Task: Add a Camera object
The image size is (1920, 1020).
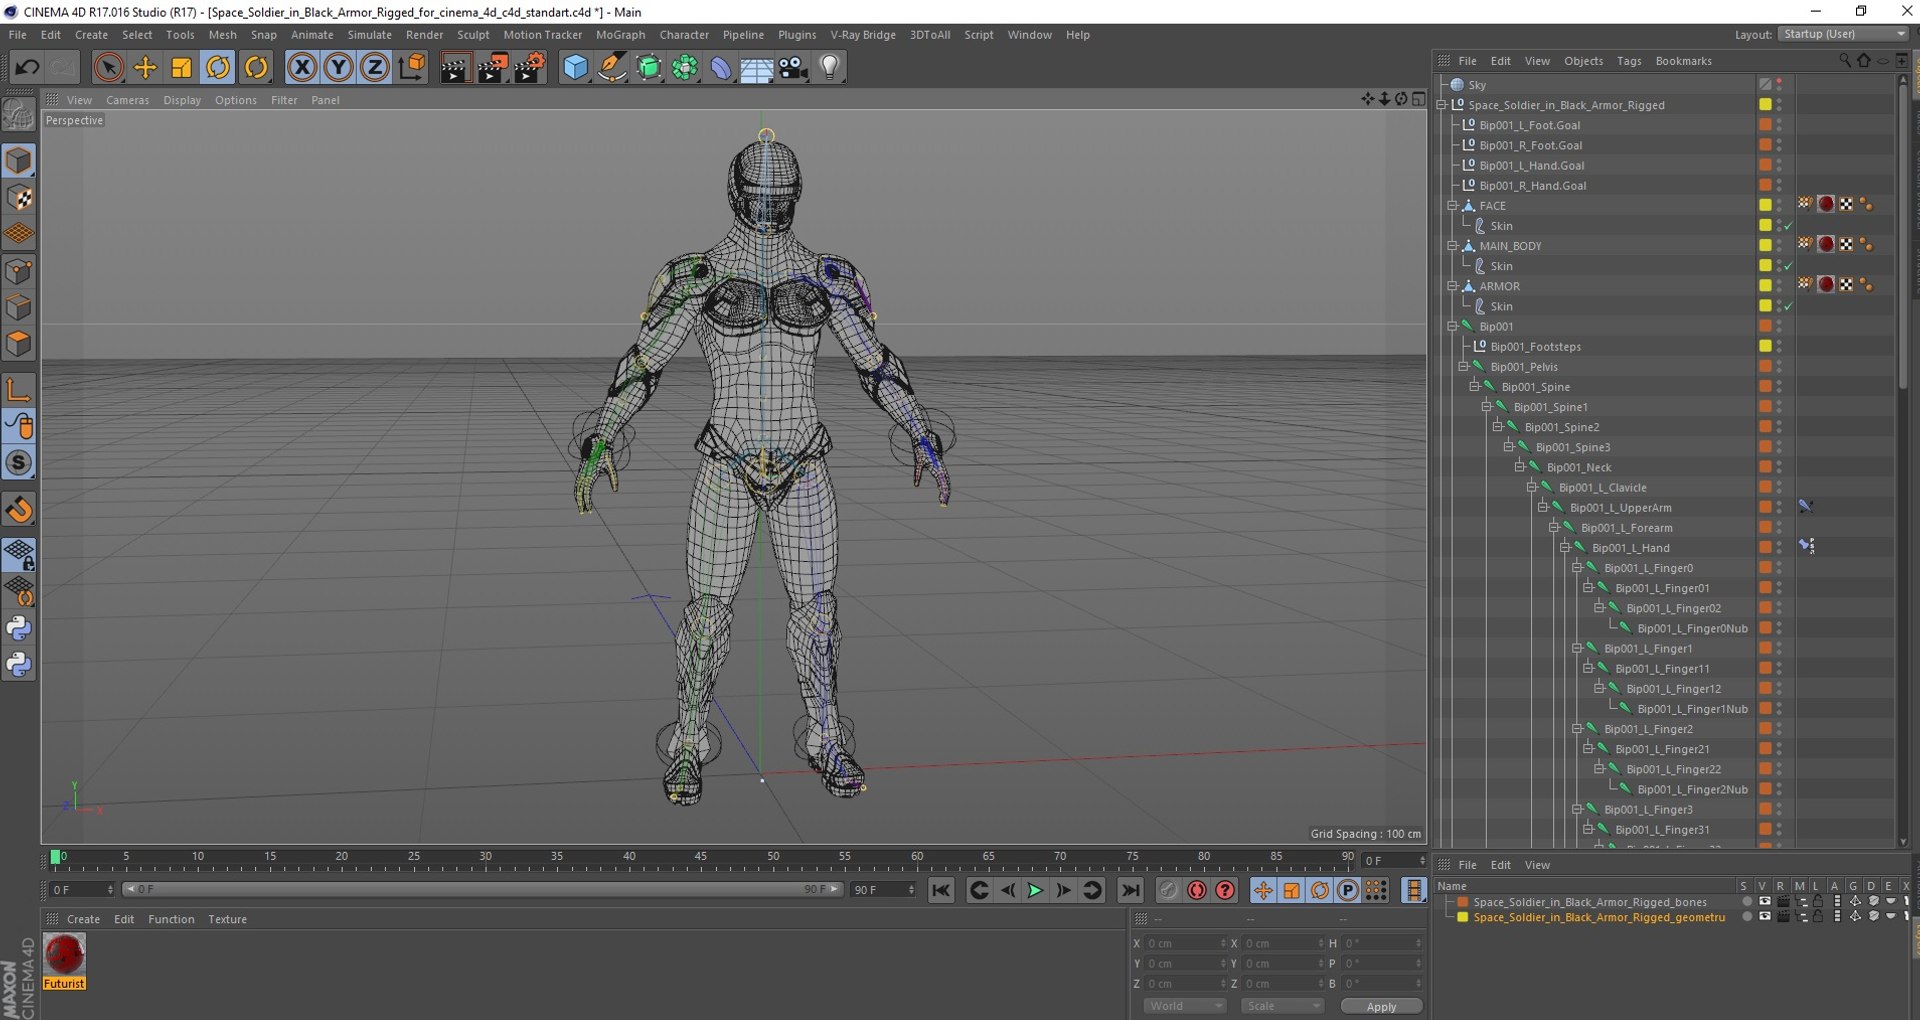Action: tap(793, 67)
